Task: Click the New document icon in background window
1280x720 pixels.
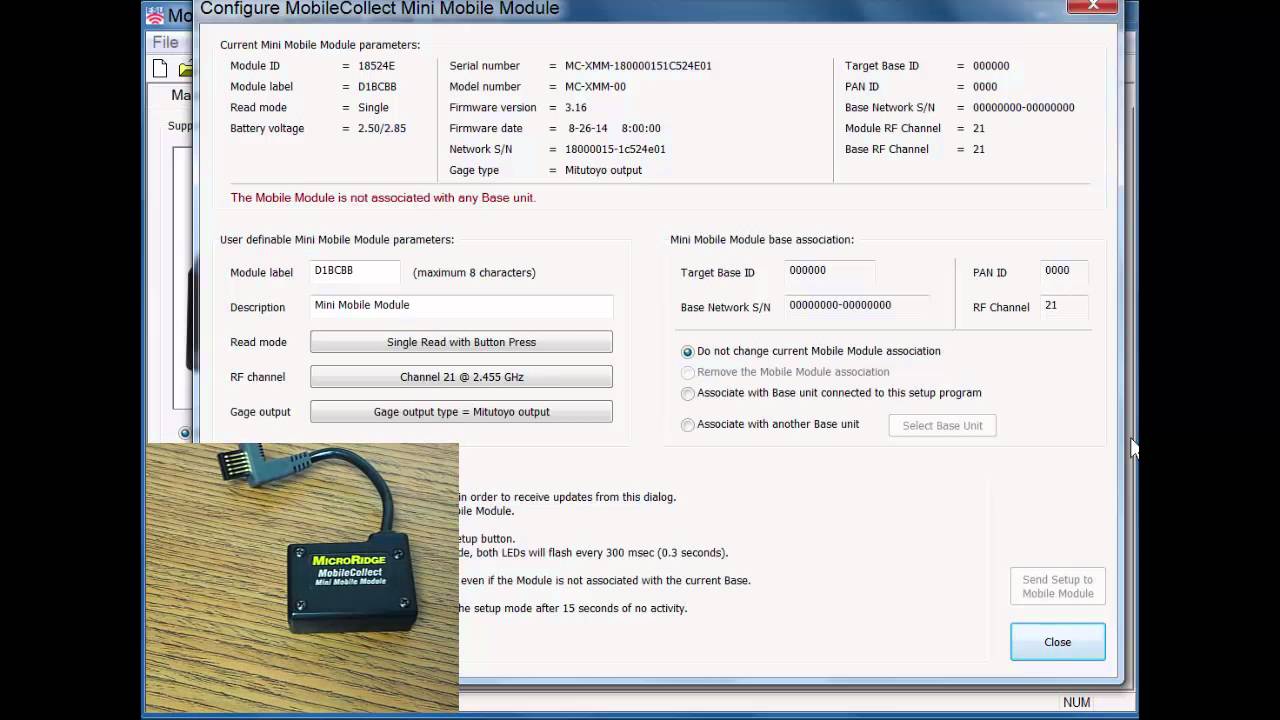Action: [x=160, y=69]
